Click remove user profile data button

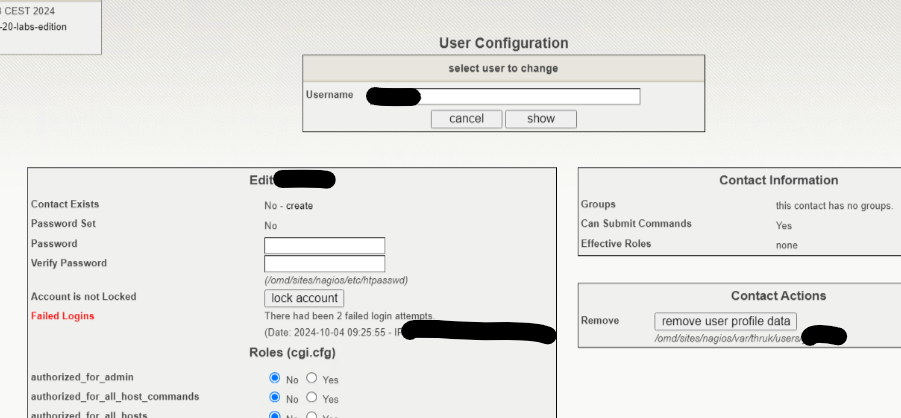click(x=725, y=321)
